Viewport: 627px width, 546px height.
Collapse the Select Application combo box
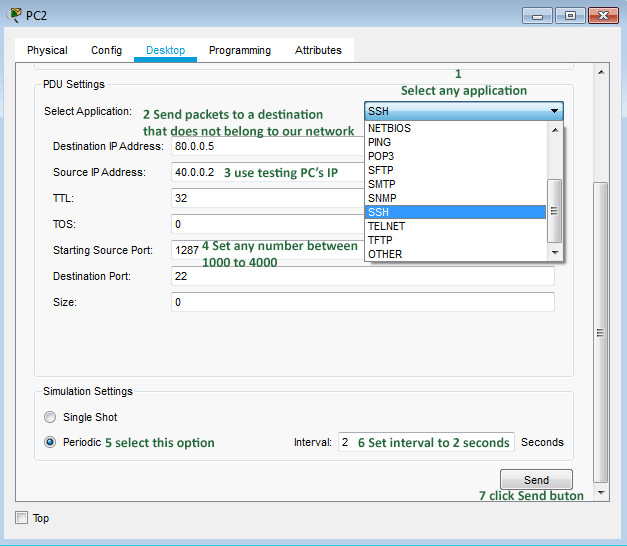click(x=464, y=111)
